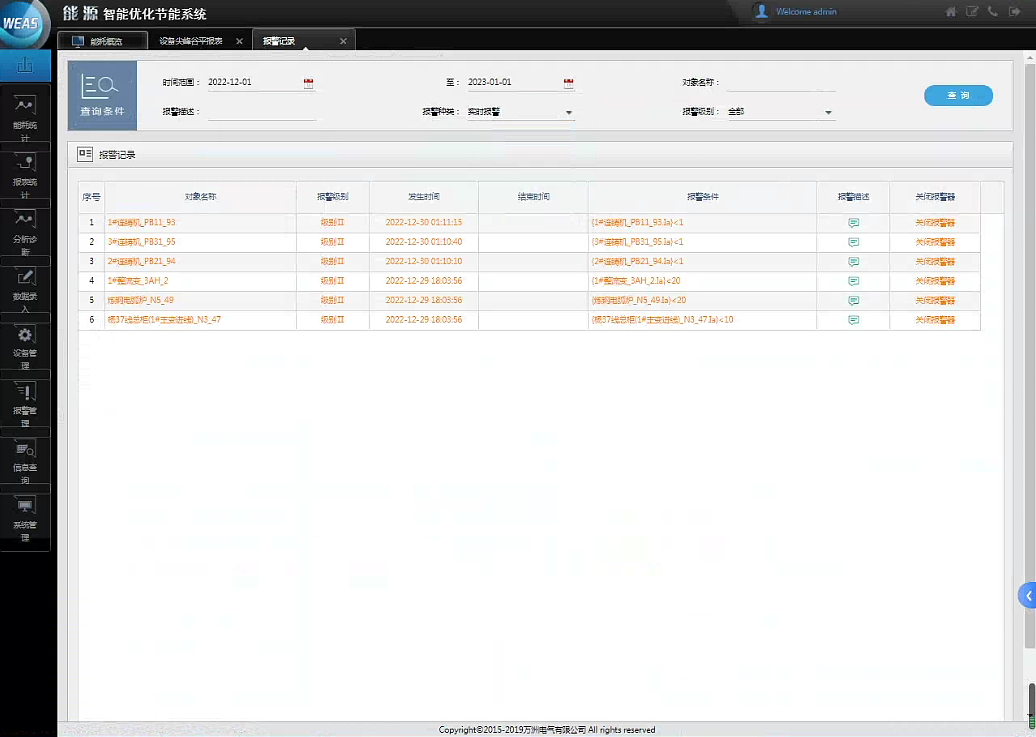View alarm description for row 1
The height and width of the screenshot is (737, 1036).
(x=853, y=223)
